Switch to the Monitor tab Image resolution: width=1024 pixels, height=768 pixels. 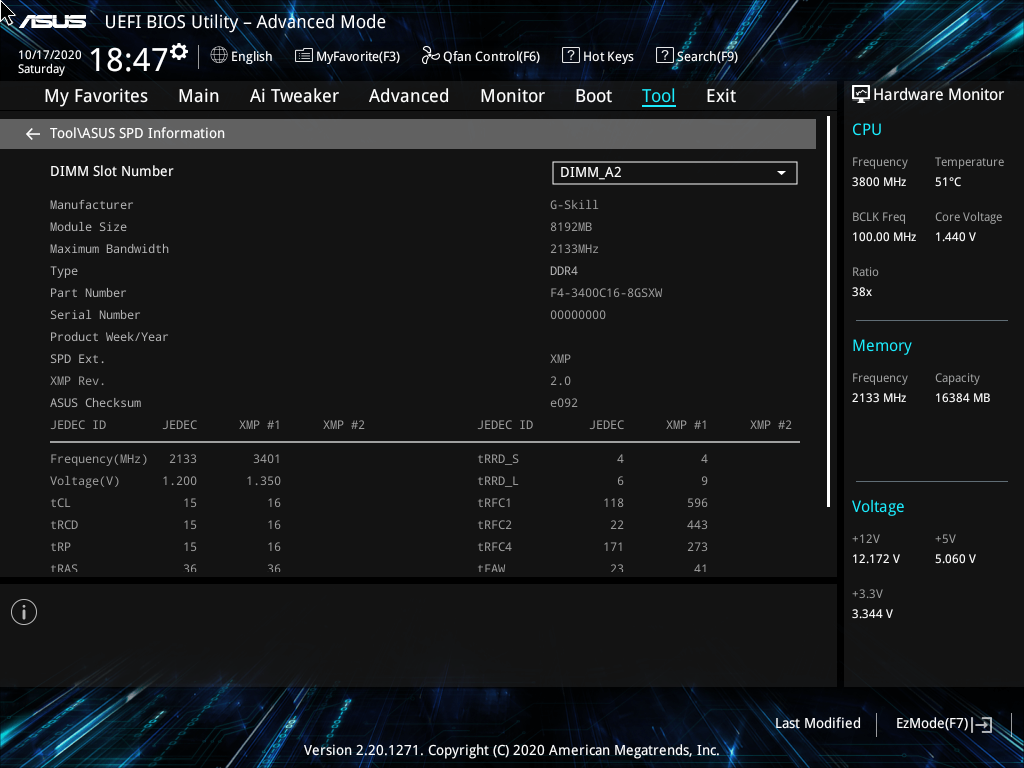(513, 96)
